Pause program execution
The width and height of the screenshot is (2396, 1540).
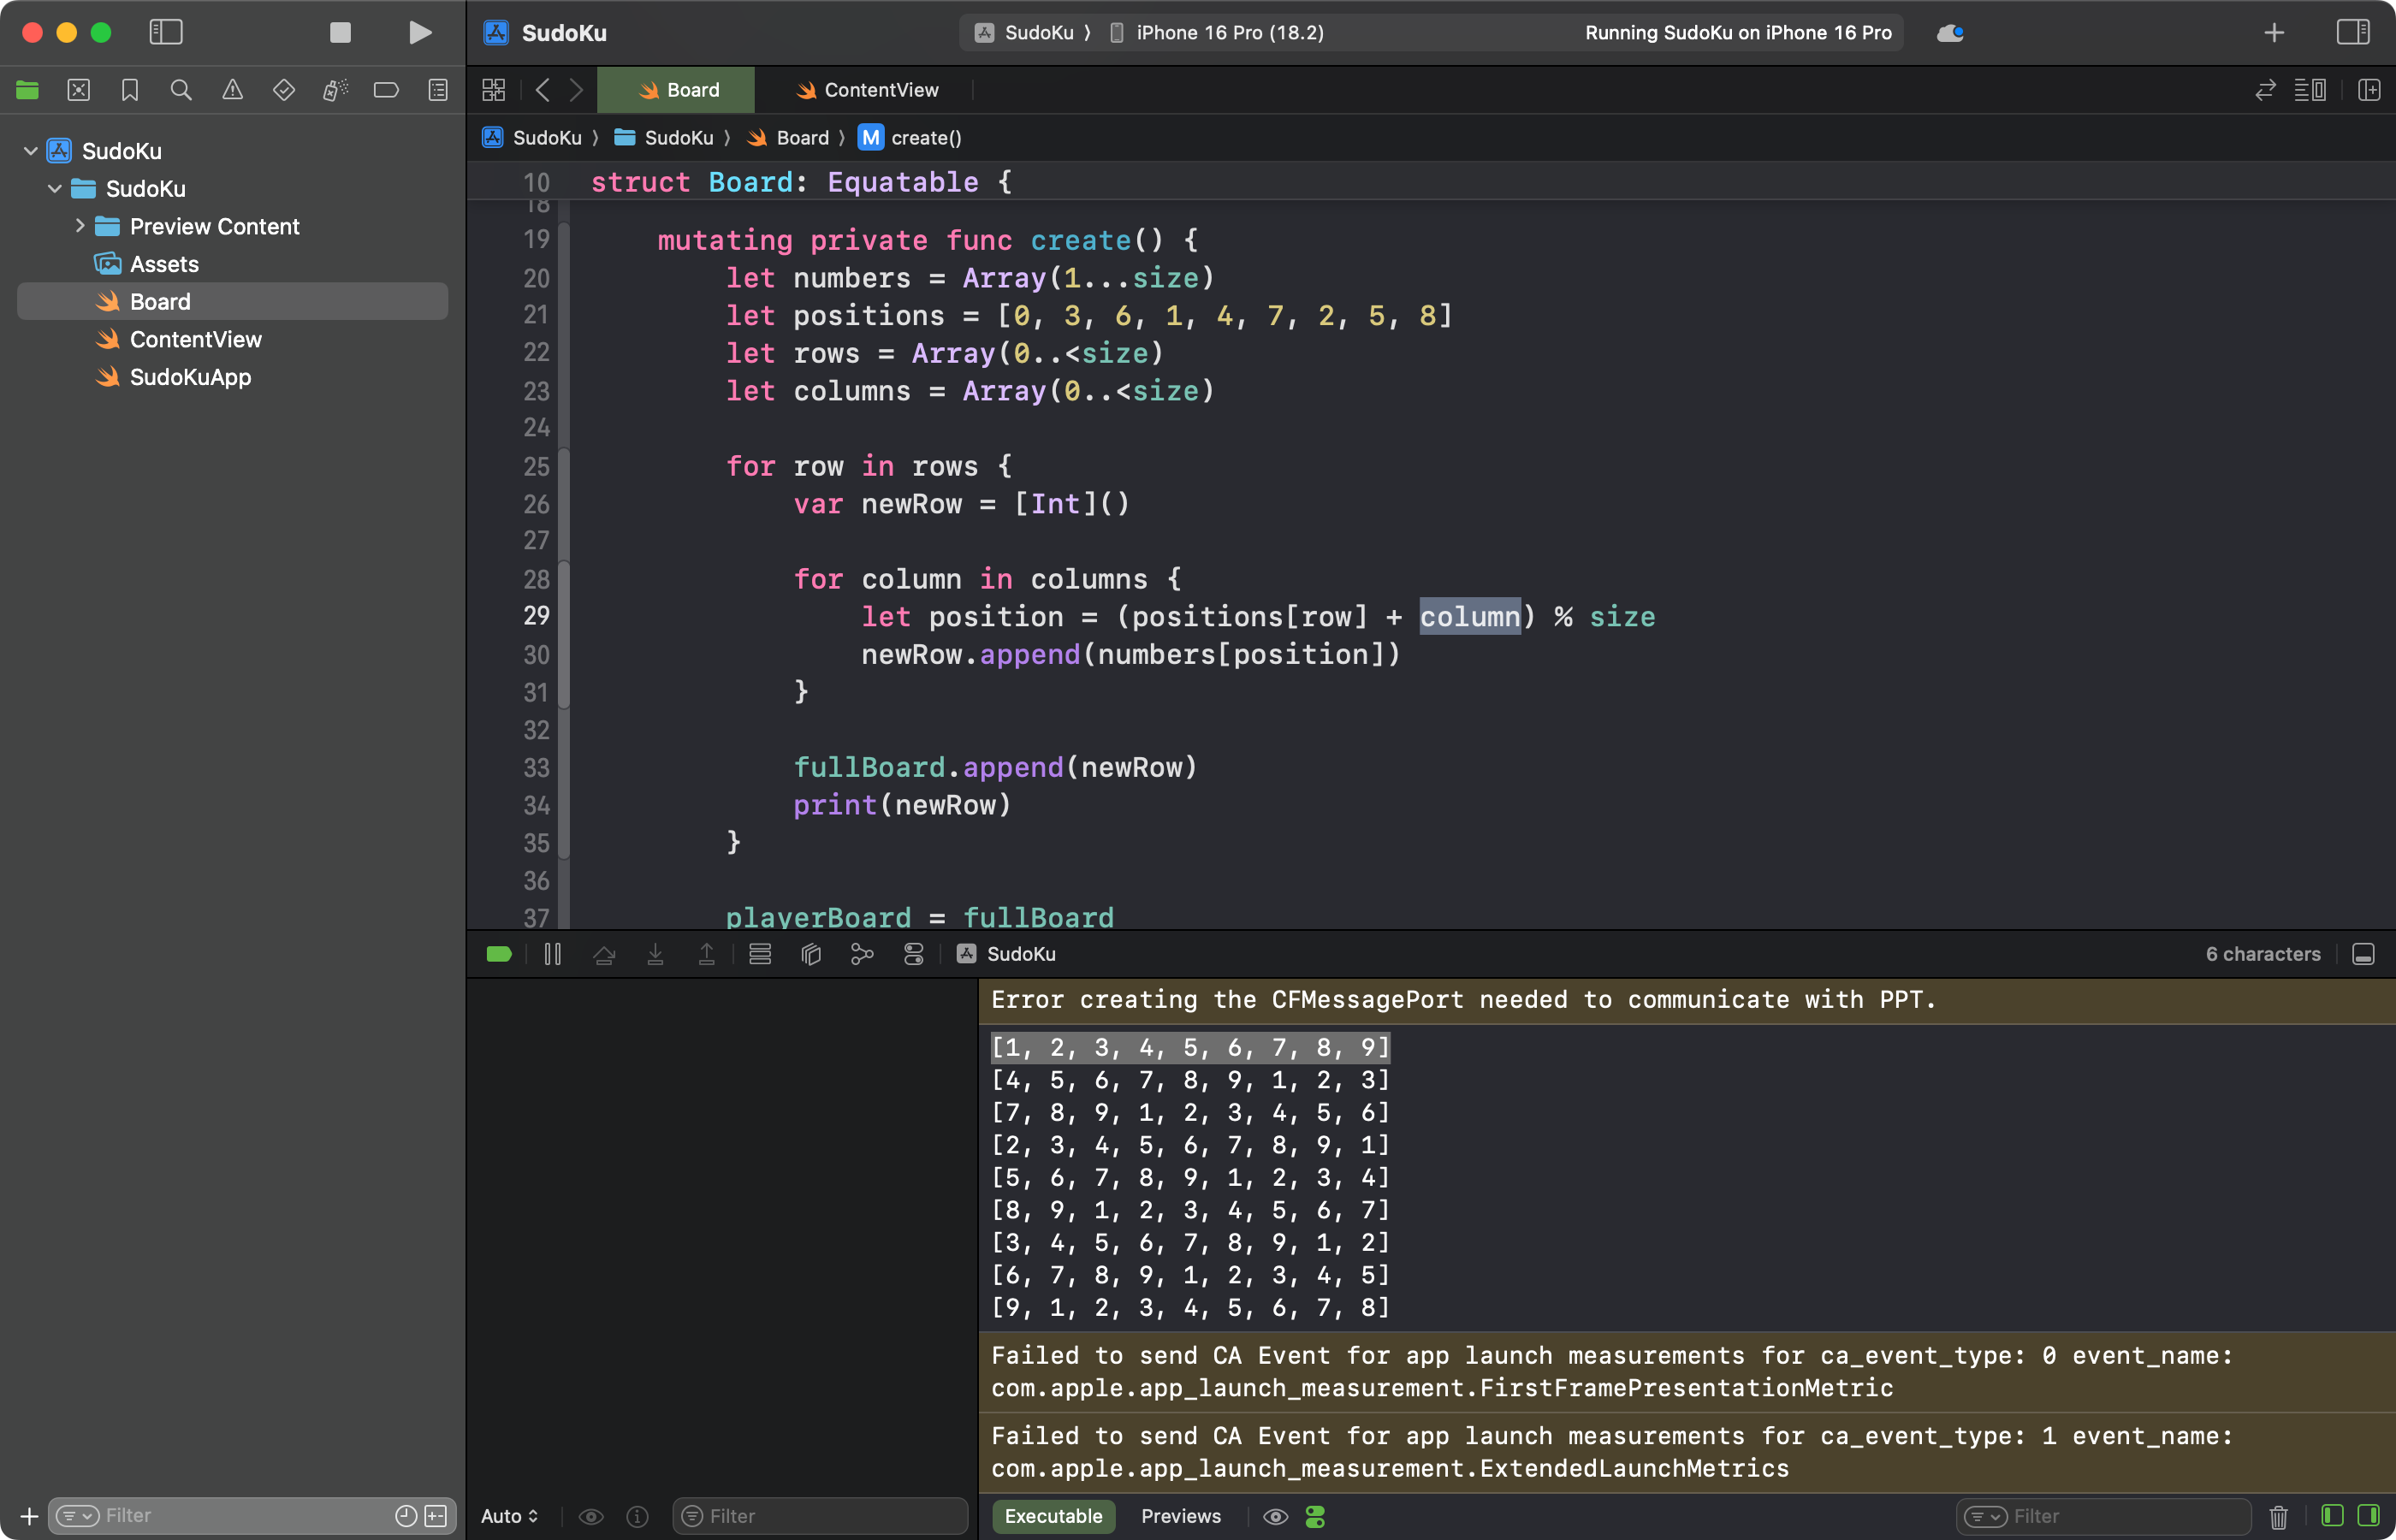[x=553, y=954]
